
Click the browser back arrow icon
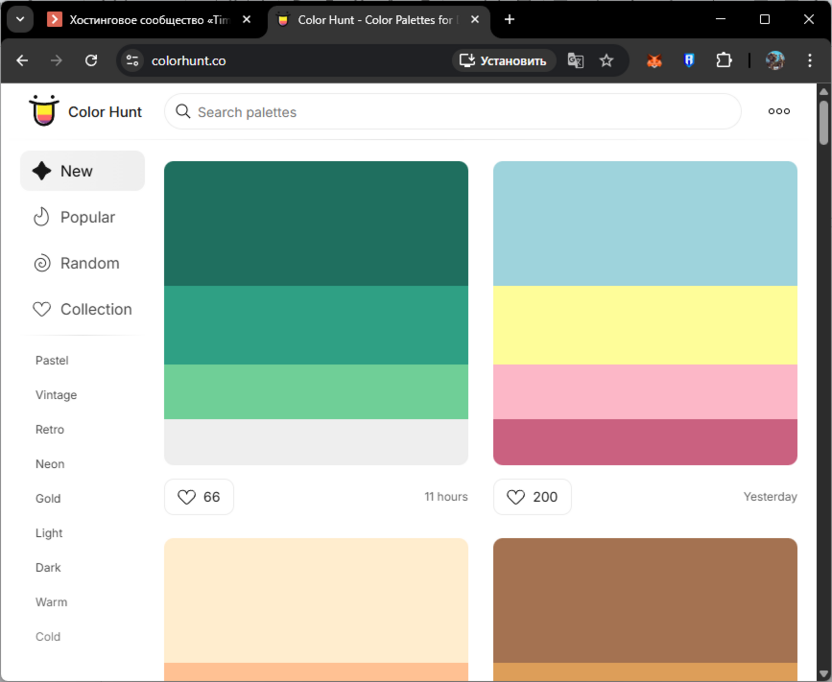click(22, 61)
